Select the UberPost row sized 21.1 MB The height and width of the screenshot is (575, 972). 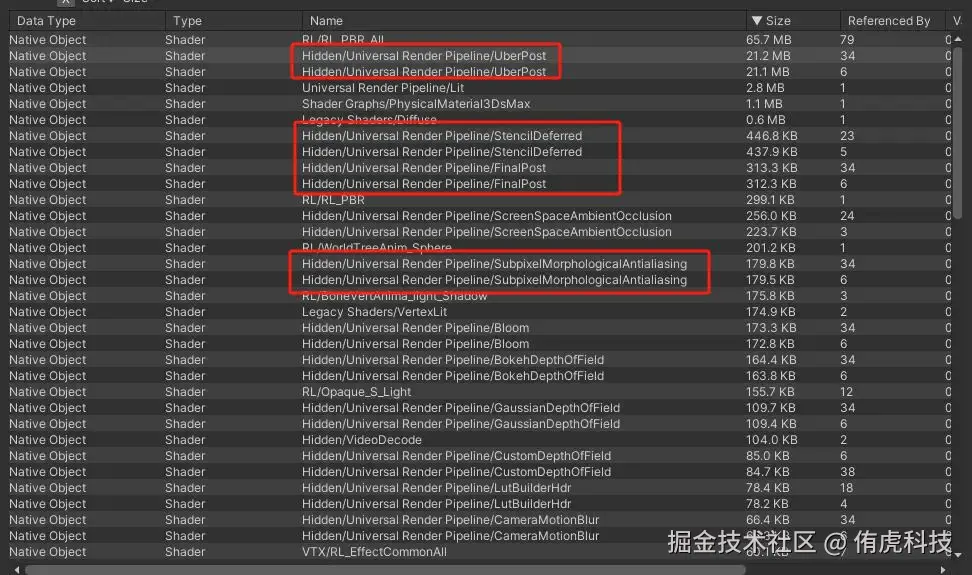[478, 72]
